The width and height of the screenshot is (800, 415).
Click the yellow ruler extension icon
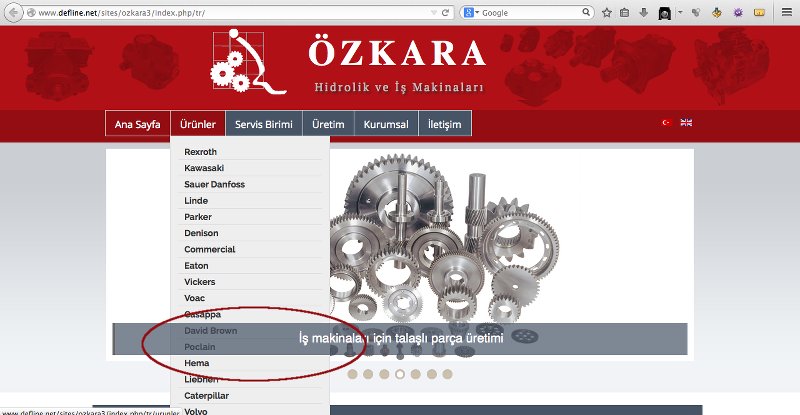759,13
